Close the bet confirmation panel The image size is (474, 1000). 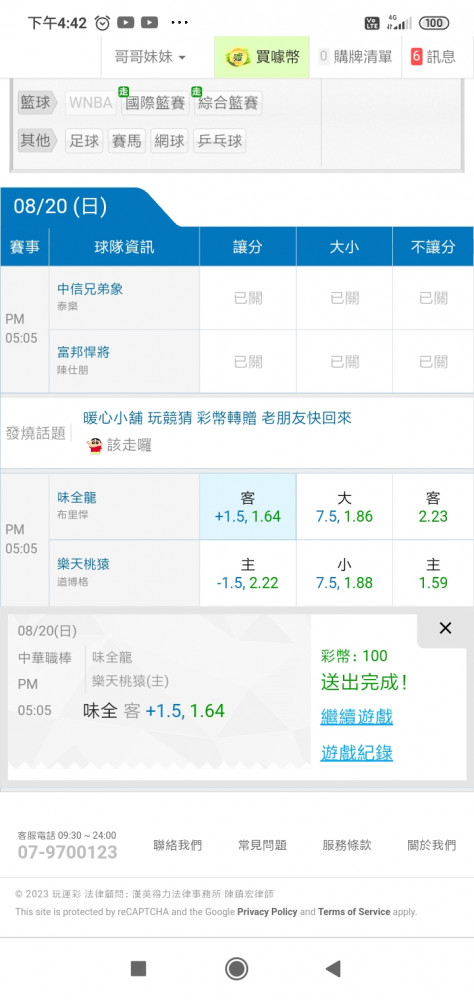tap(445, 628)
